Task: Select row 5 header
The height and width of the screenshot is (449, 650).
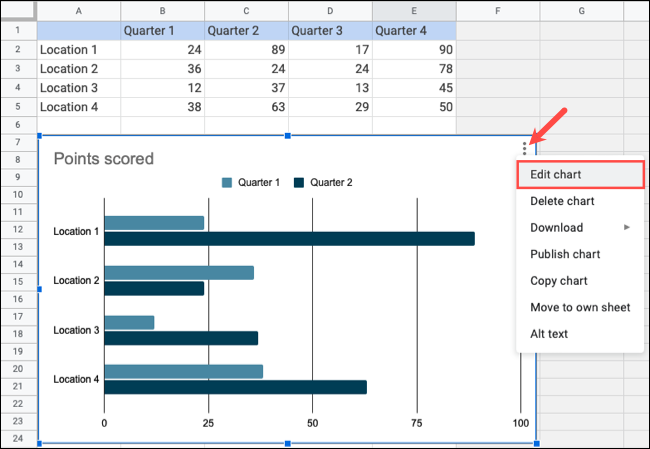Action: click(x=18, y=107)
